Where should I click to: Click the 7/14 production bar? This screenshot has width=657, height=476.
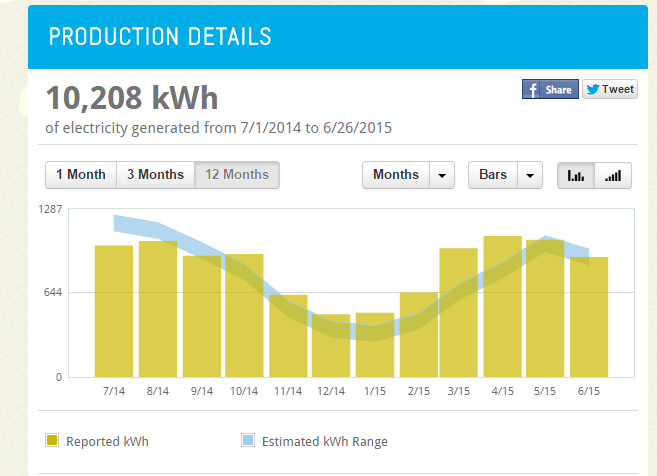114,310
